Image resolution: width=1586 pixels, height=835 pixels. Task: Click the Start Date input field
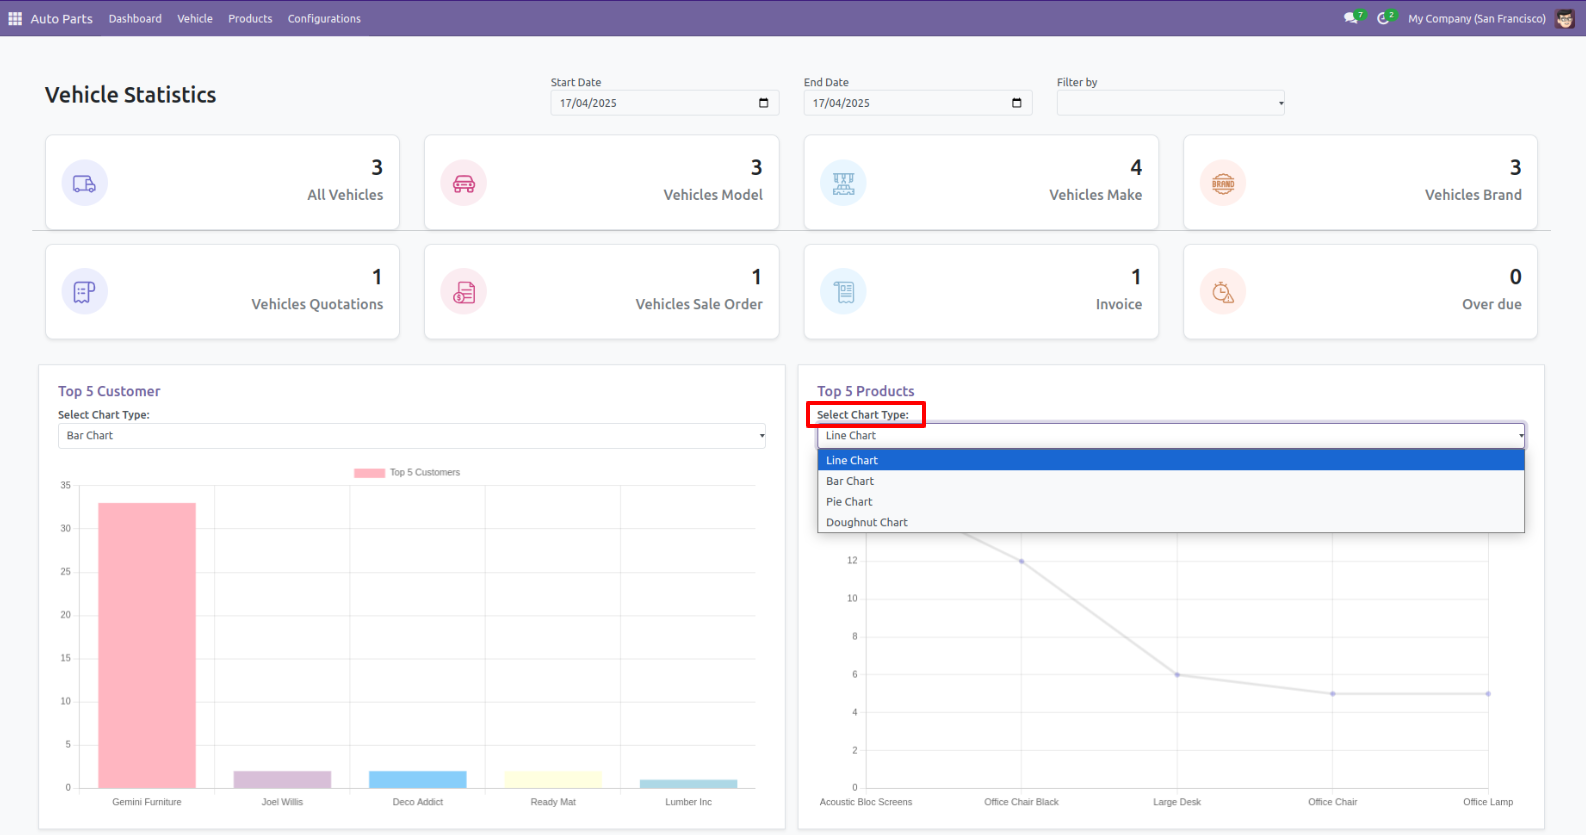pyautogui.click(x=655, y=103)
